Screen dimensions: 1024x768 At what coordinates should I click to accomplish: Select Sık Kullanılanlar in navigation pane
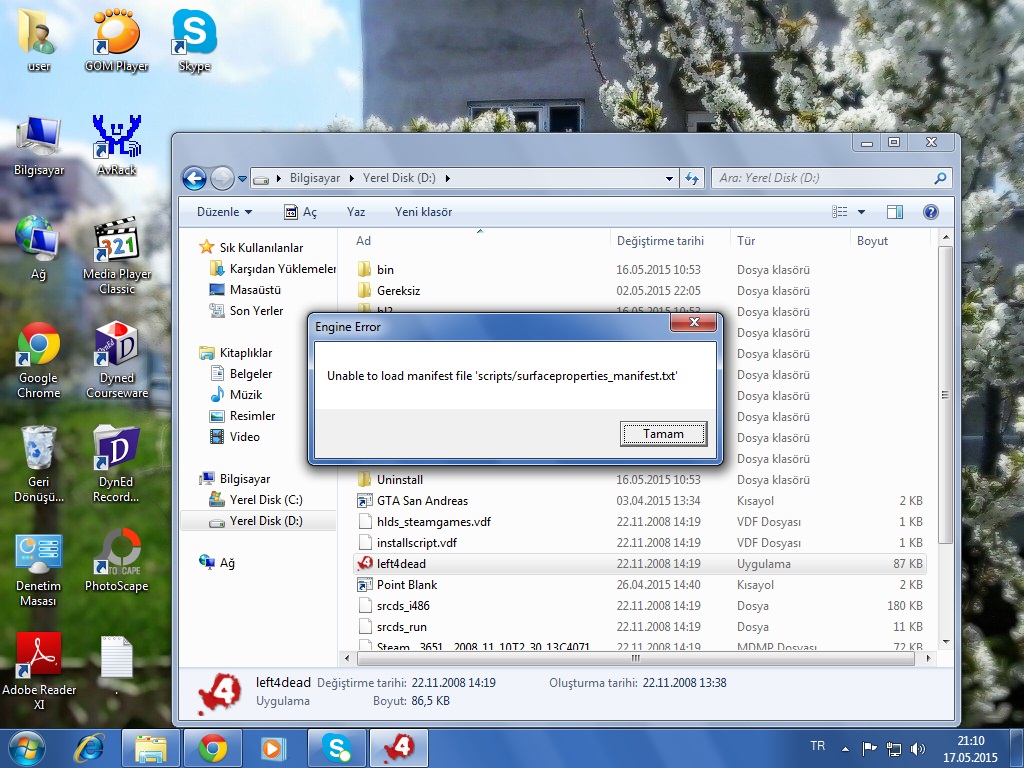click(261, 248)
